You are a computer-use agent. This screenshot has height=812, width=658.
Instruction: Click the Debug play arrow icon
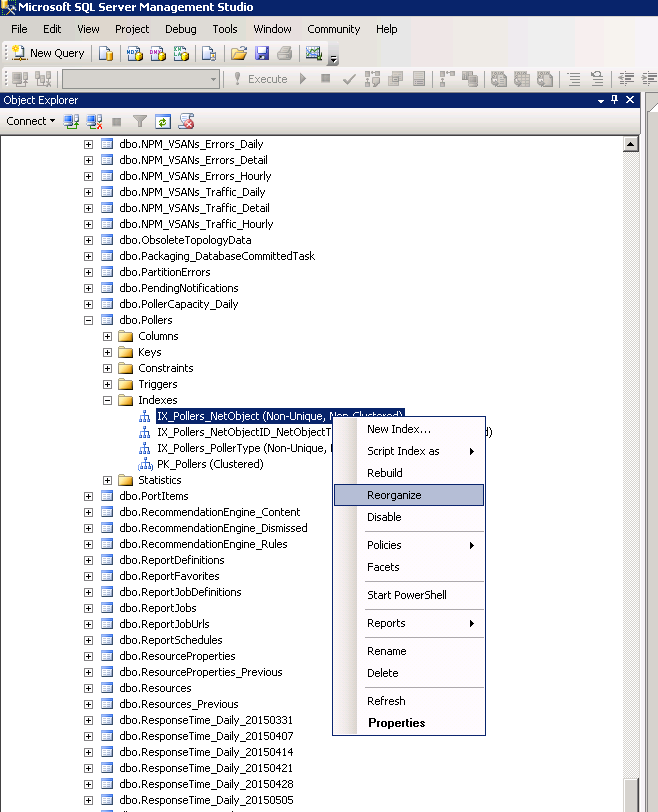pyautogui.click(x=303, y=79)
